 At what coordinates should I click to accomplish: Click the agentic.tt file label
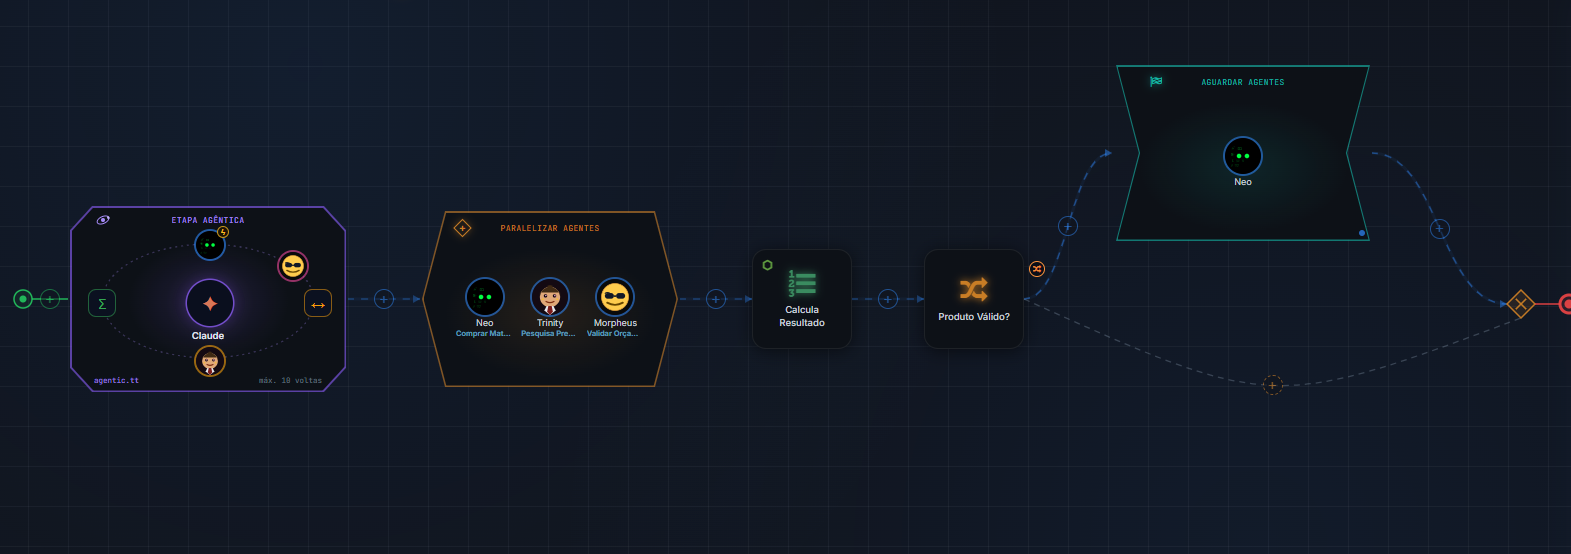pos(116,380)
